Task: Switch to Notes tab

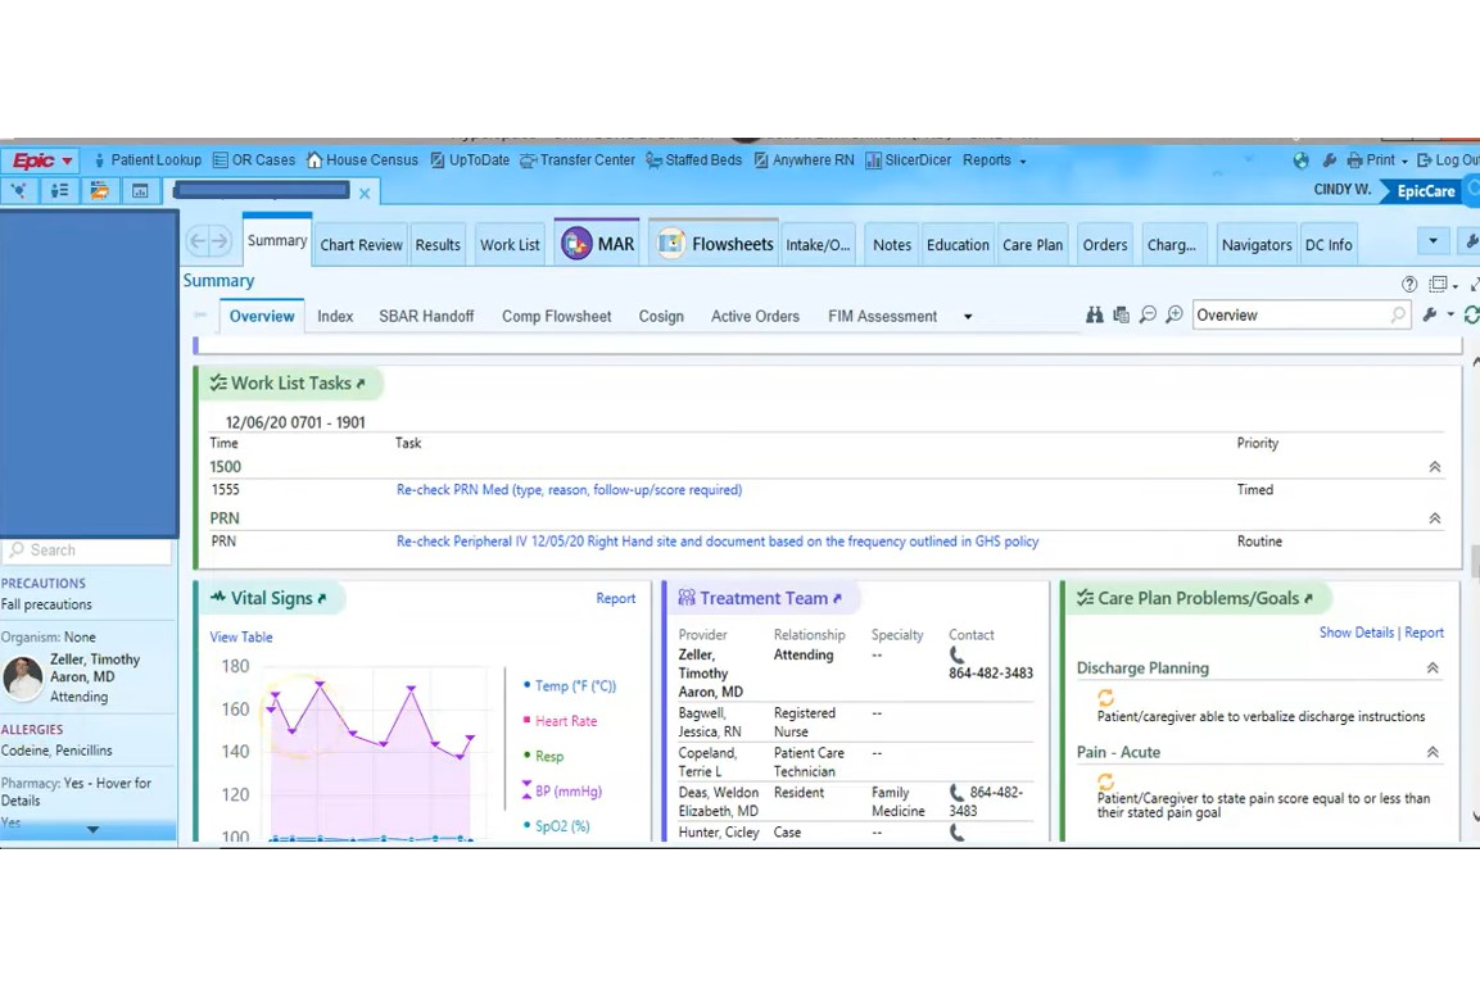Action: (892, 245)
